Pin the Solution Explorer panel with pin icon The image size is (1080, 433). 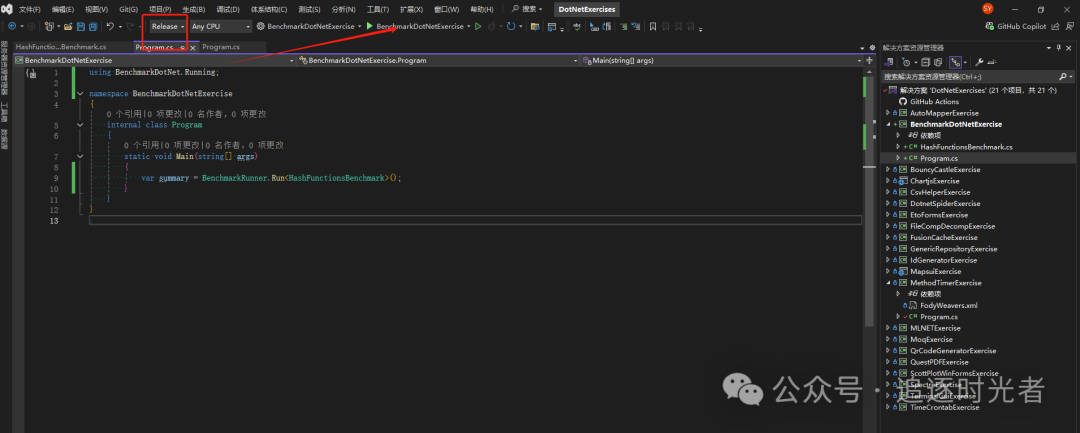pyautogui.click(x=1059, y=47)
